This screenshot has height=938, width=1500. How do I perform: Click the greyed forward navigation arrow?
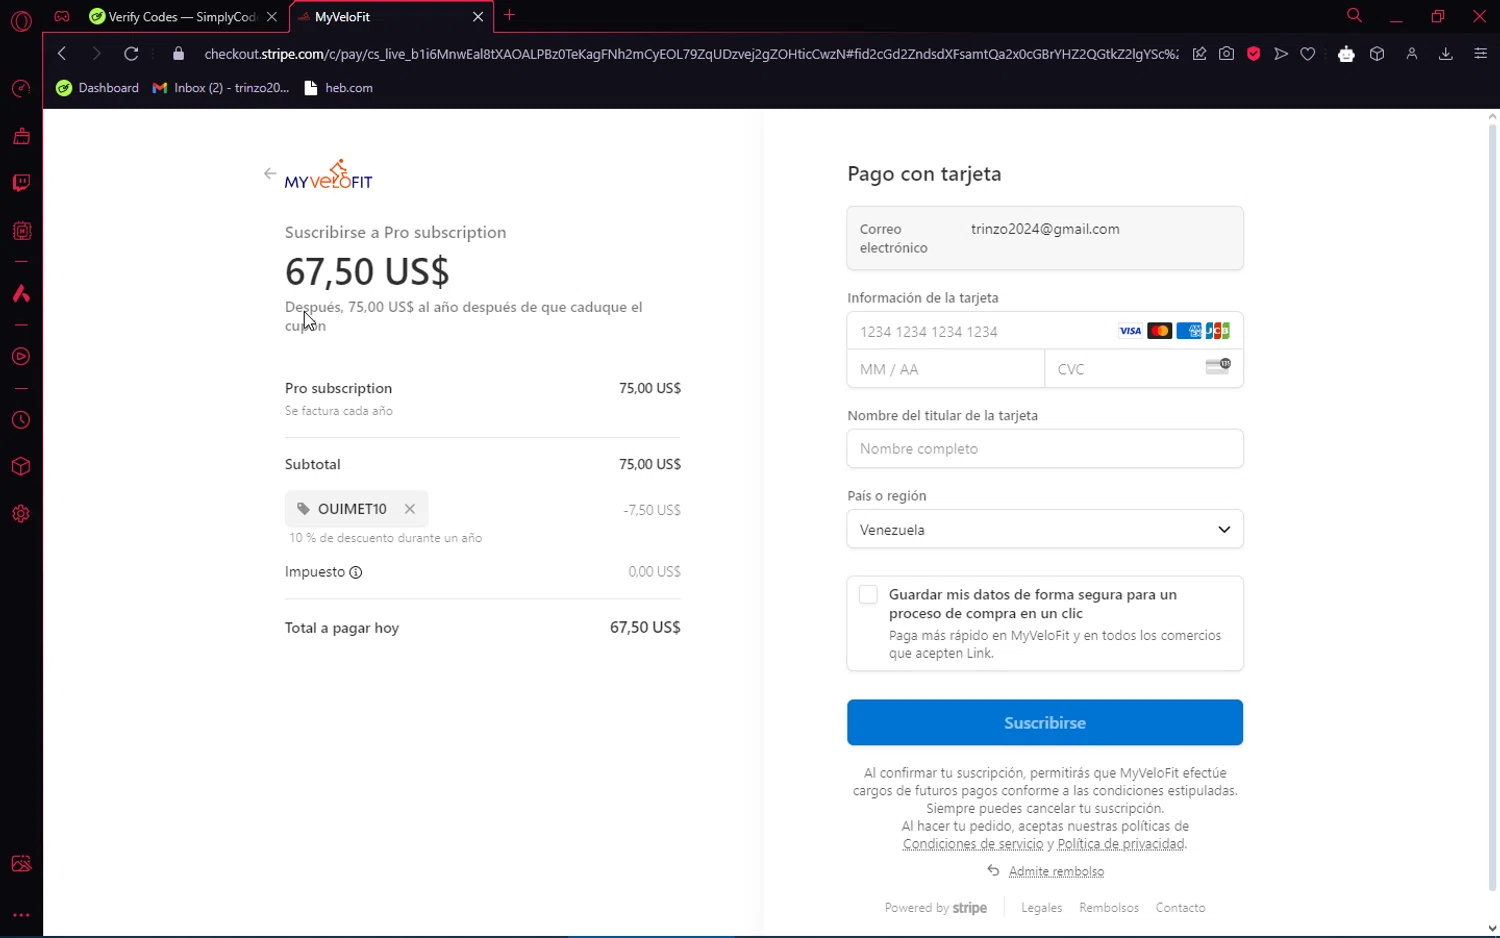(x=96, y=54)
